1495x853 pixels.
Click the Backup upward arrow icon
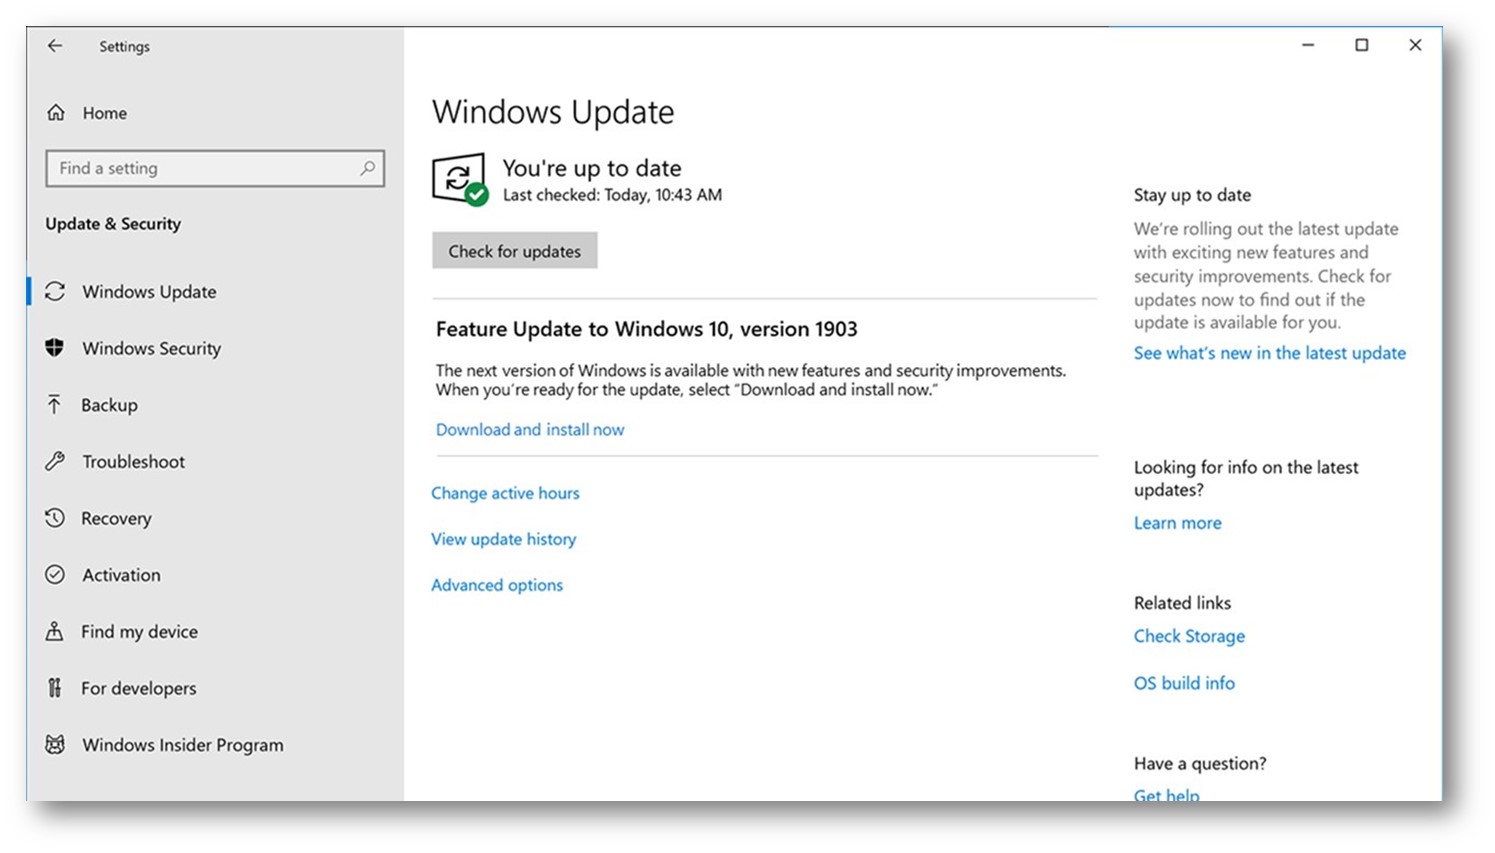[54, 404]
